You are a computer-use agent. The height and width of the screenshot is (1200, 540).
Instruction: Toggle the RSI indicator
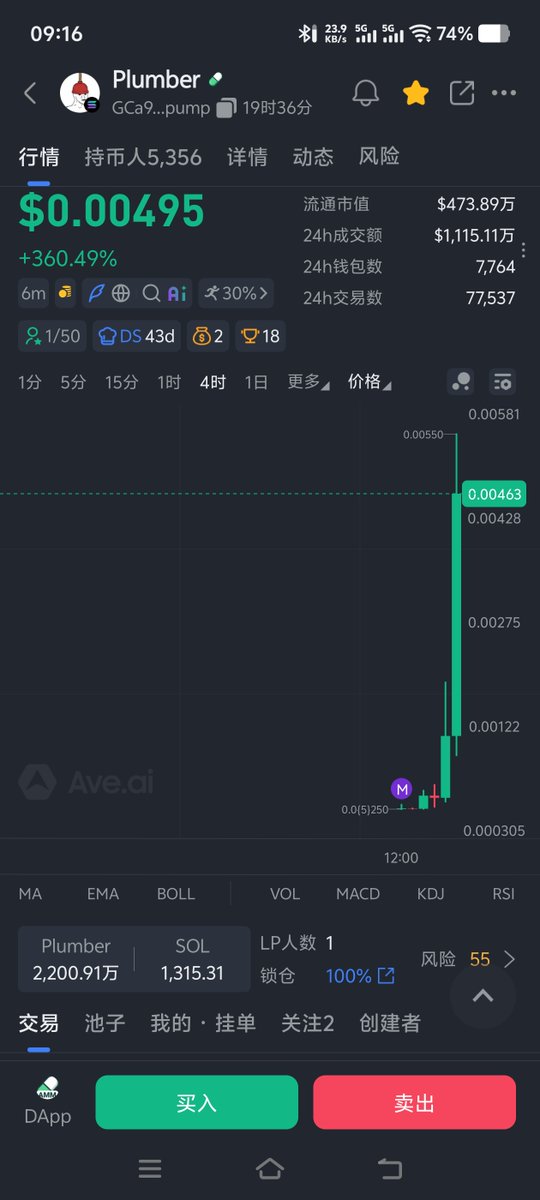[x=504, y=894]
